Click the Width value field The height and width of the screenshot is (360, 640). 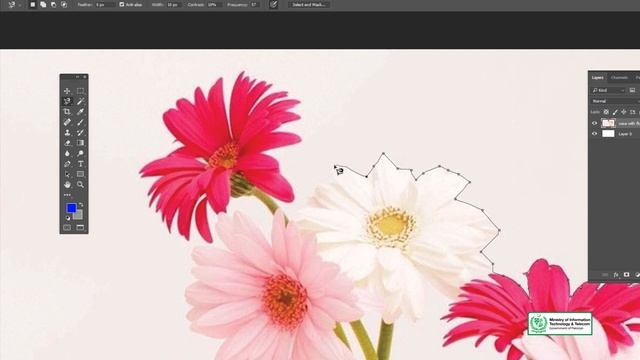174,4
